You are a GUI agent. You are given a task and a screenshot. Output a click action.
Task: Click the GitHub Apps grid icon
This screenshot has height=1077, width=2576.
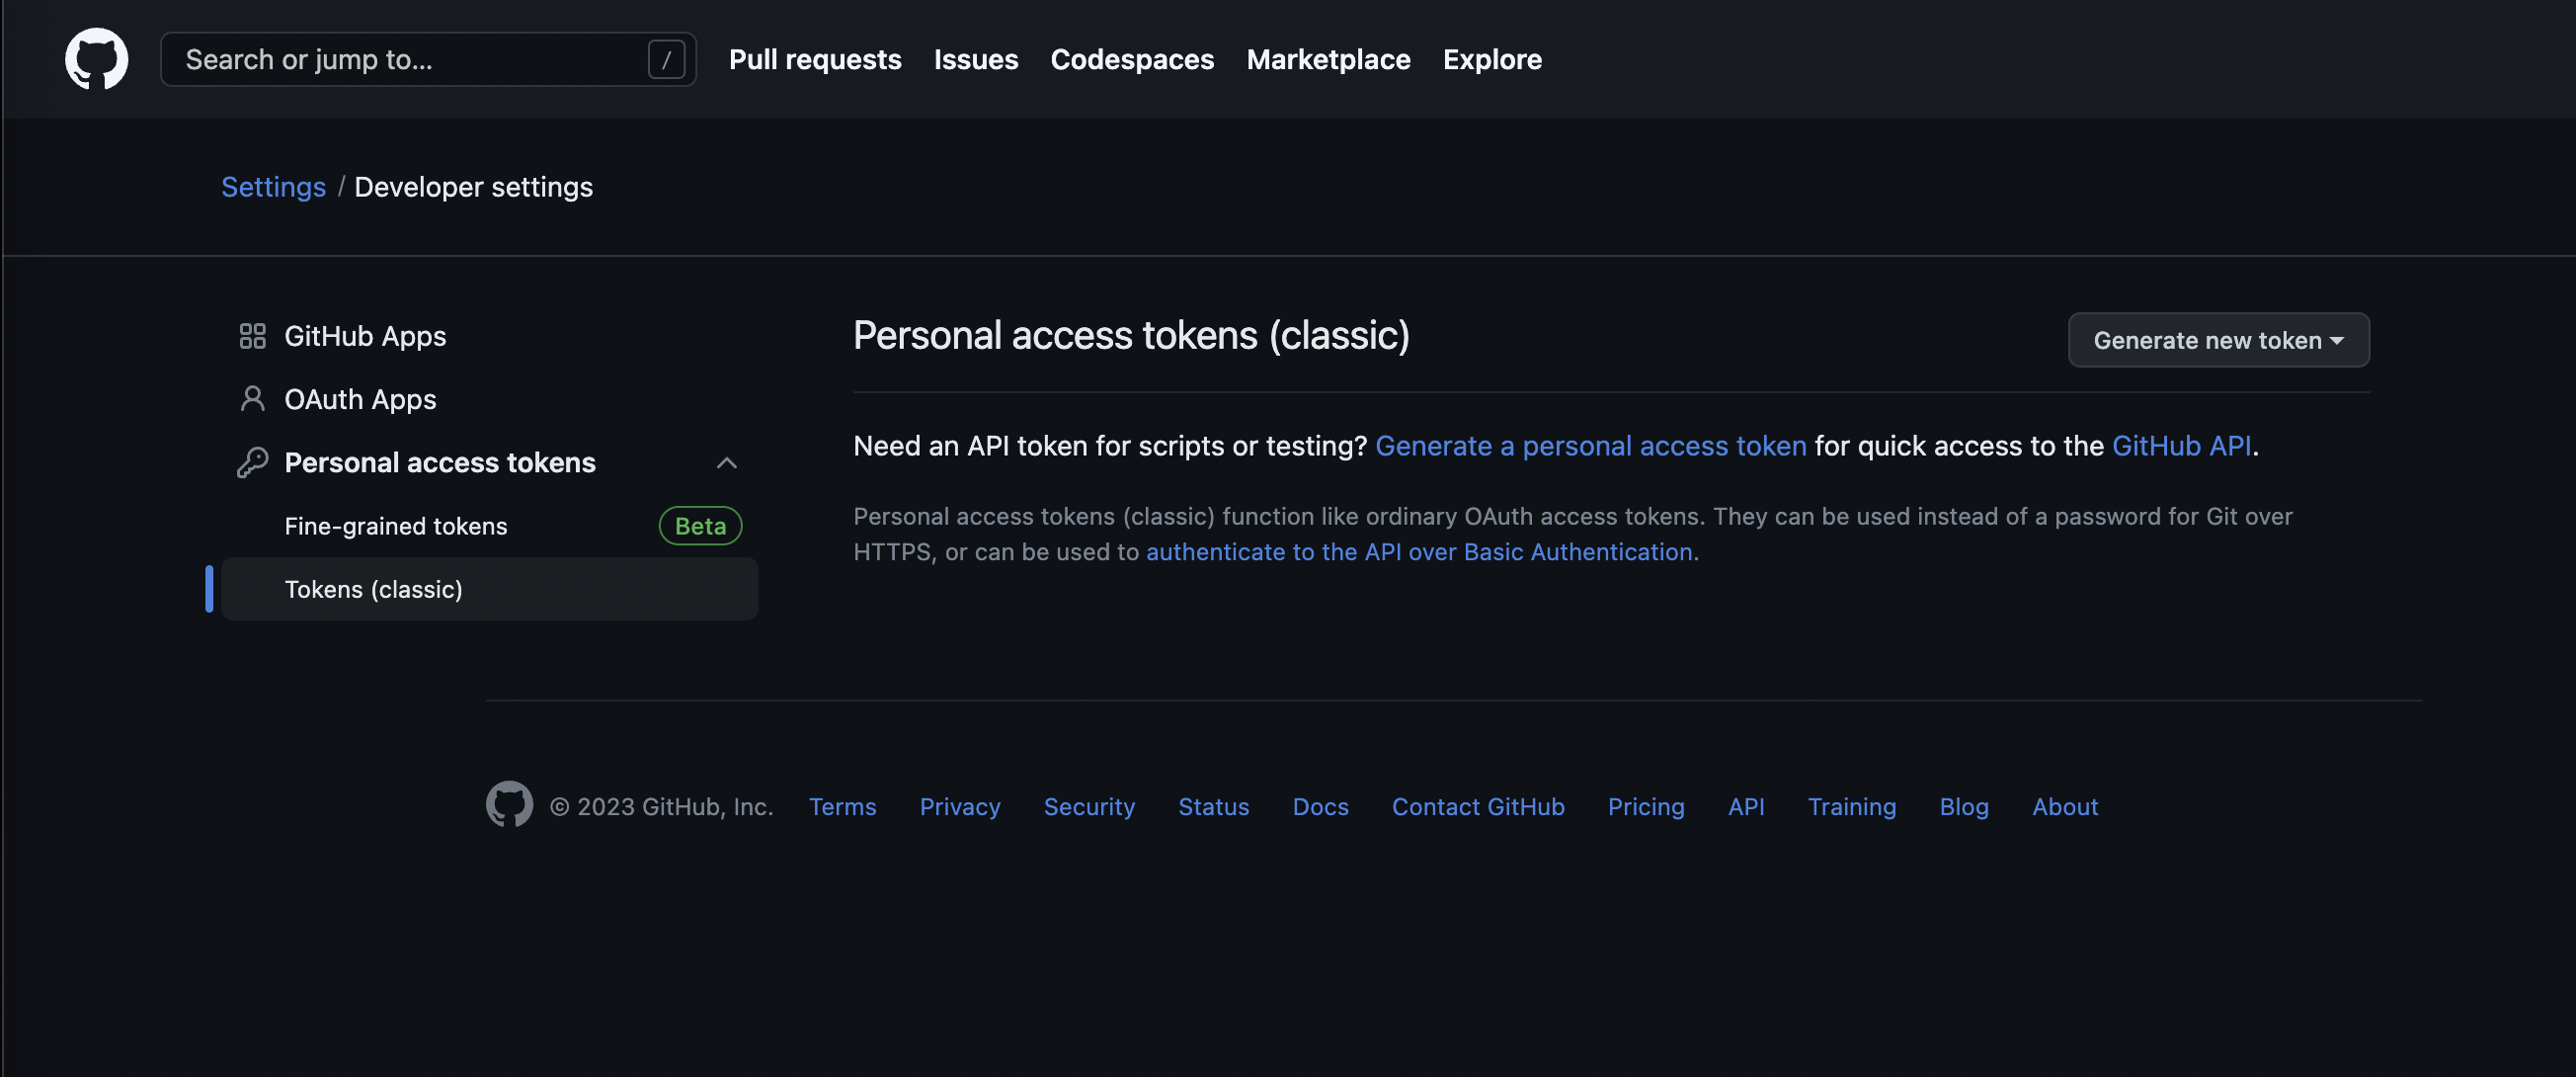[x=252, y=336]
